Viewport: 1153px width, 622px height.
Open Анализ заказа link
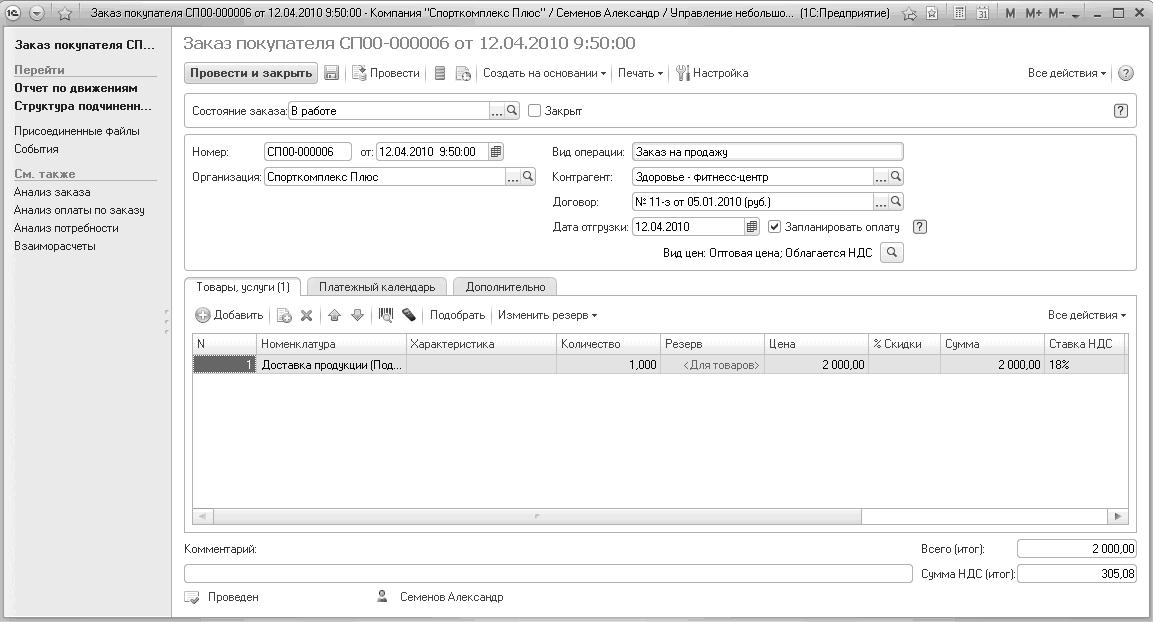click(52, 192)
